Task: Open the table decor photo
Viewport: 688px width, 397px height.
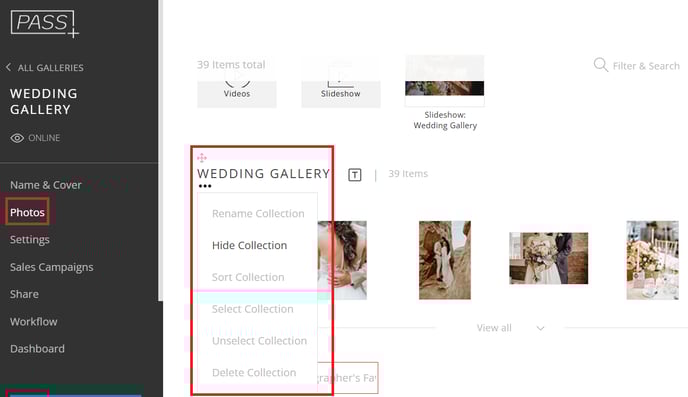Action: pos(652,260)
